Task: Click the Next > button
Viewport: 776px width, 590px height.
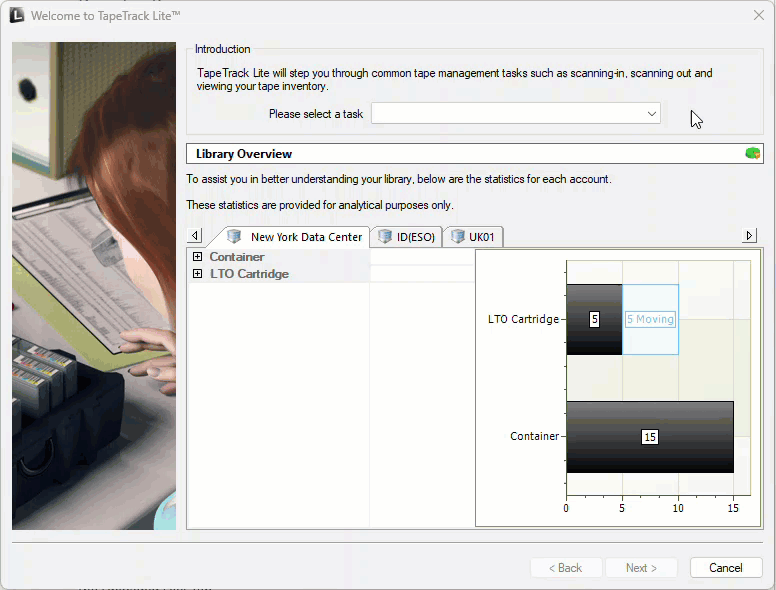Action: point(641,568)
